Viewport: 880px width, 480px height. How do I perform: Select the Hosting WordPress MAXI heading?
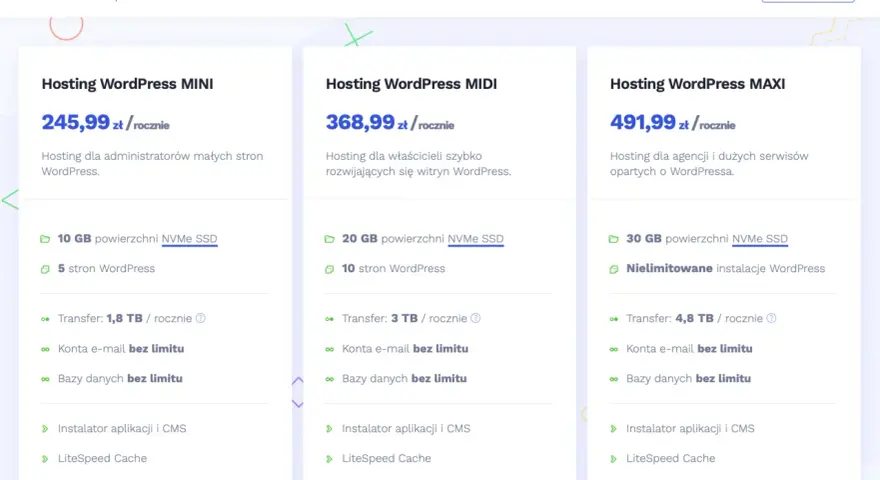point(698,84)
